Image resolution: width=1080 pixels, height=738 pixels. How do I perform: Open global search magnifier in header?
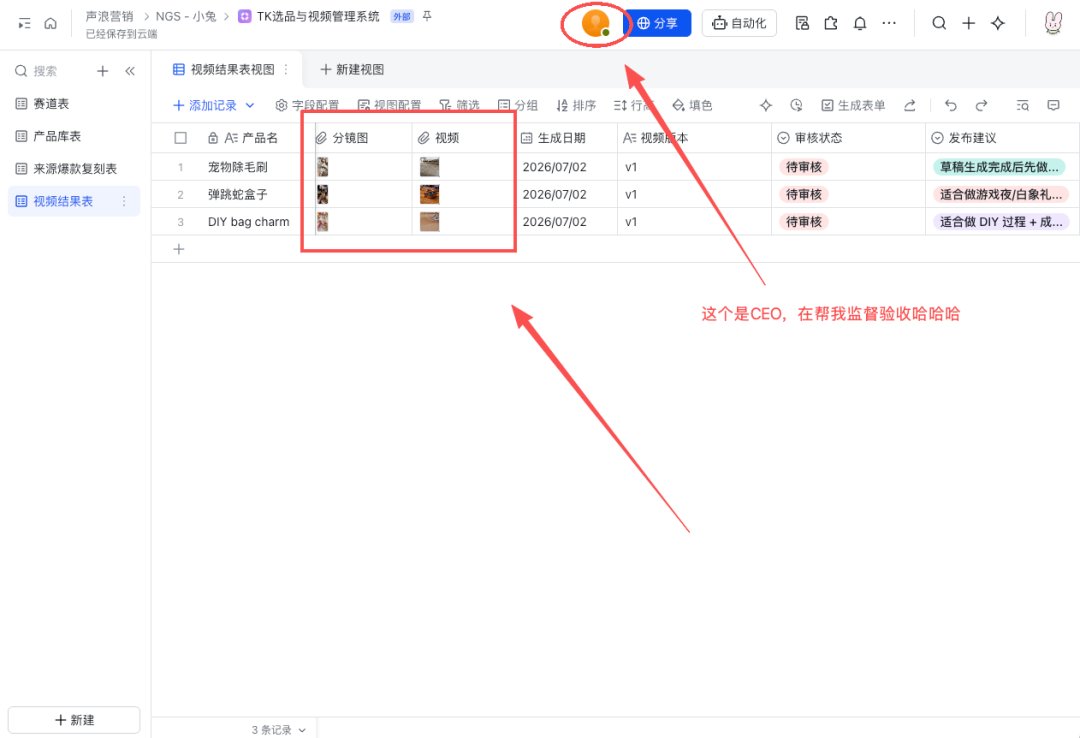point(939,23)
